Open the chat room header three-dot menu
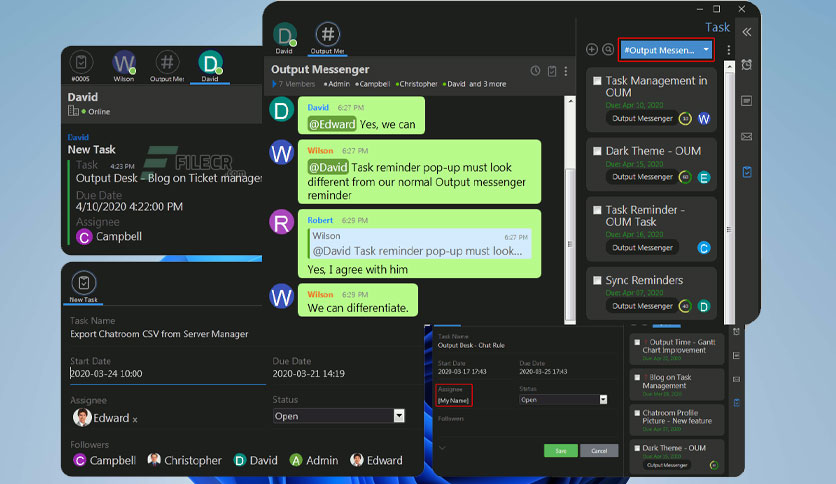The height and width of the screenshot is (484, 836). click(566, 71)
